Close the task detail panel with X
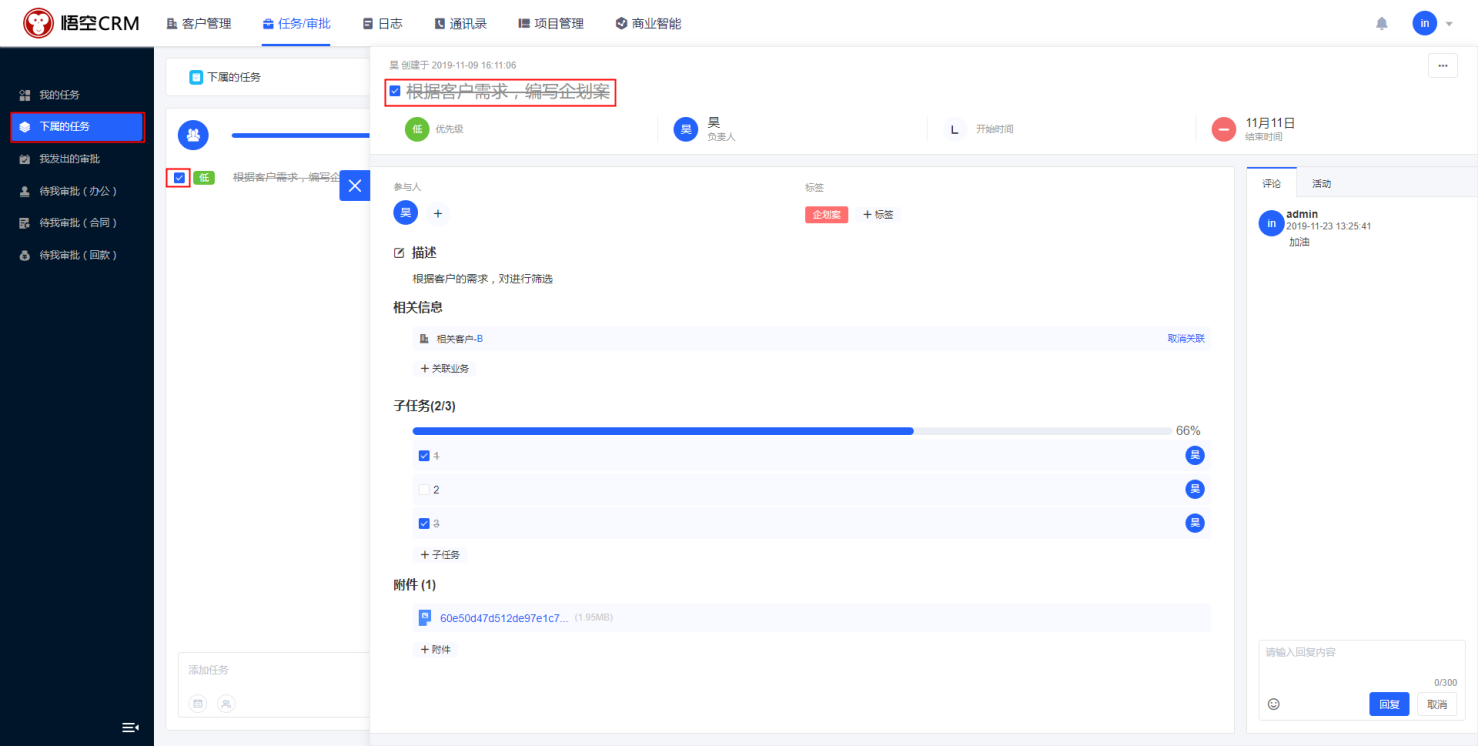 354,185
